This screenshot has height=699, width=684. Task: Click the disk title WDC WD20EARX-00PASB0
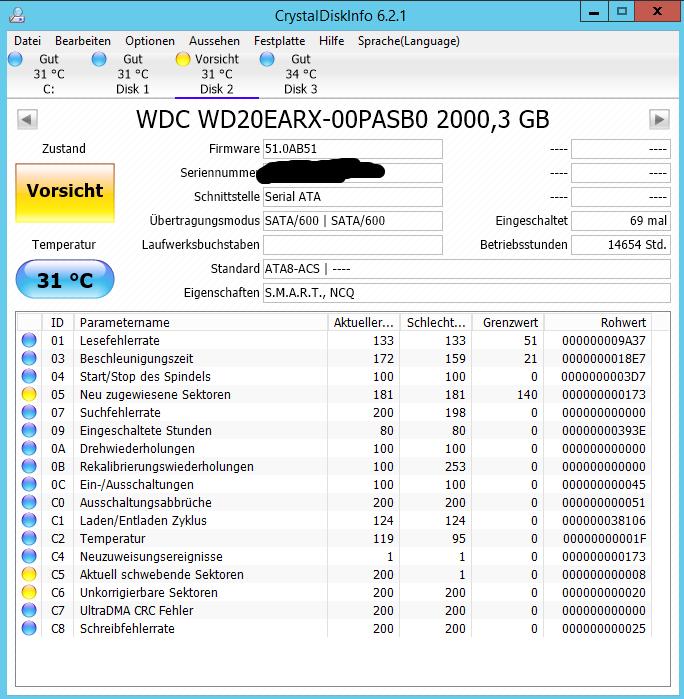point(342,119)
